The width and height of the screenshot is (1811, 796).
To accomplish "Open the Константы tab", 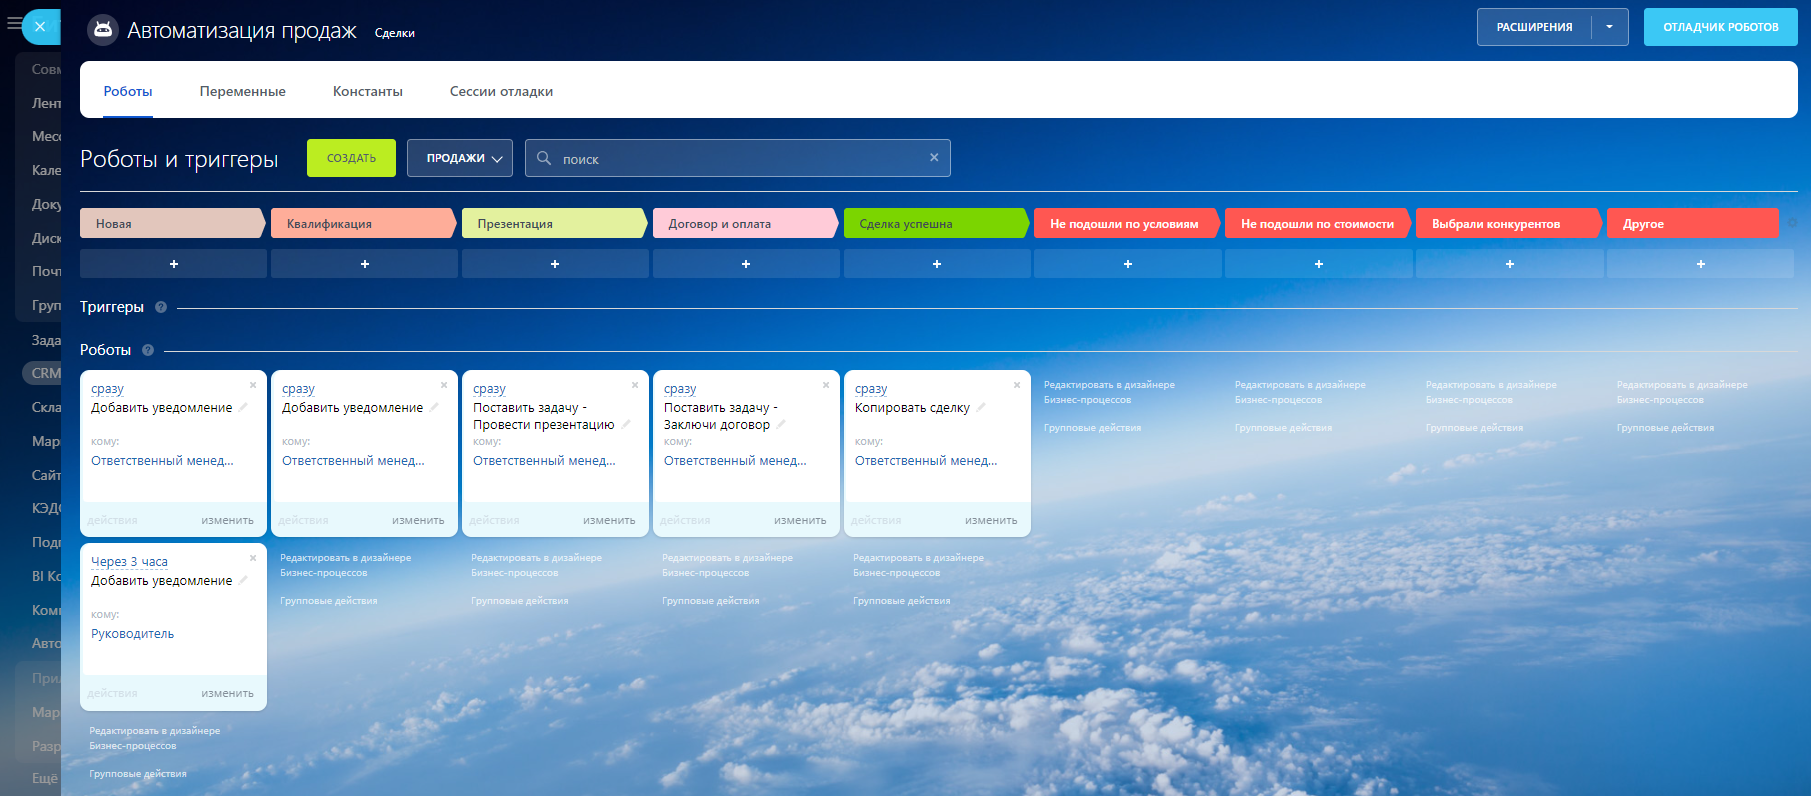I will [x=368, y=91].
